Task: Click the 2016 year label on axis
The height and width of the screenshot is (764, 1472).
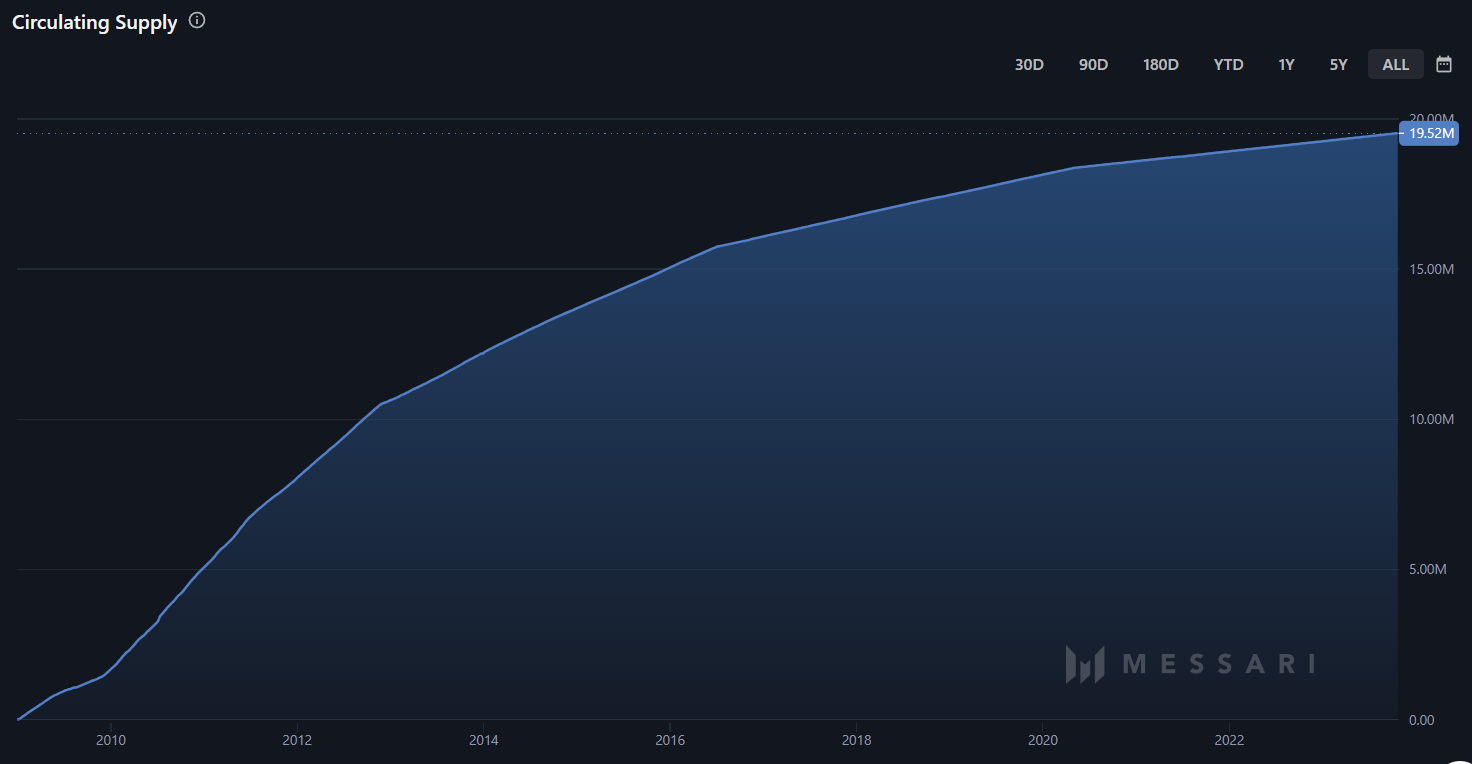Action: click(x=670, y=740)
